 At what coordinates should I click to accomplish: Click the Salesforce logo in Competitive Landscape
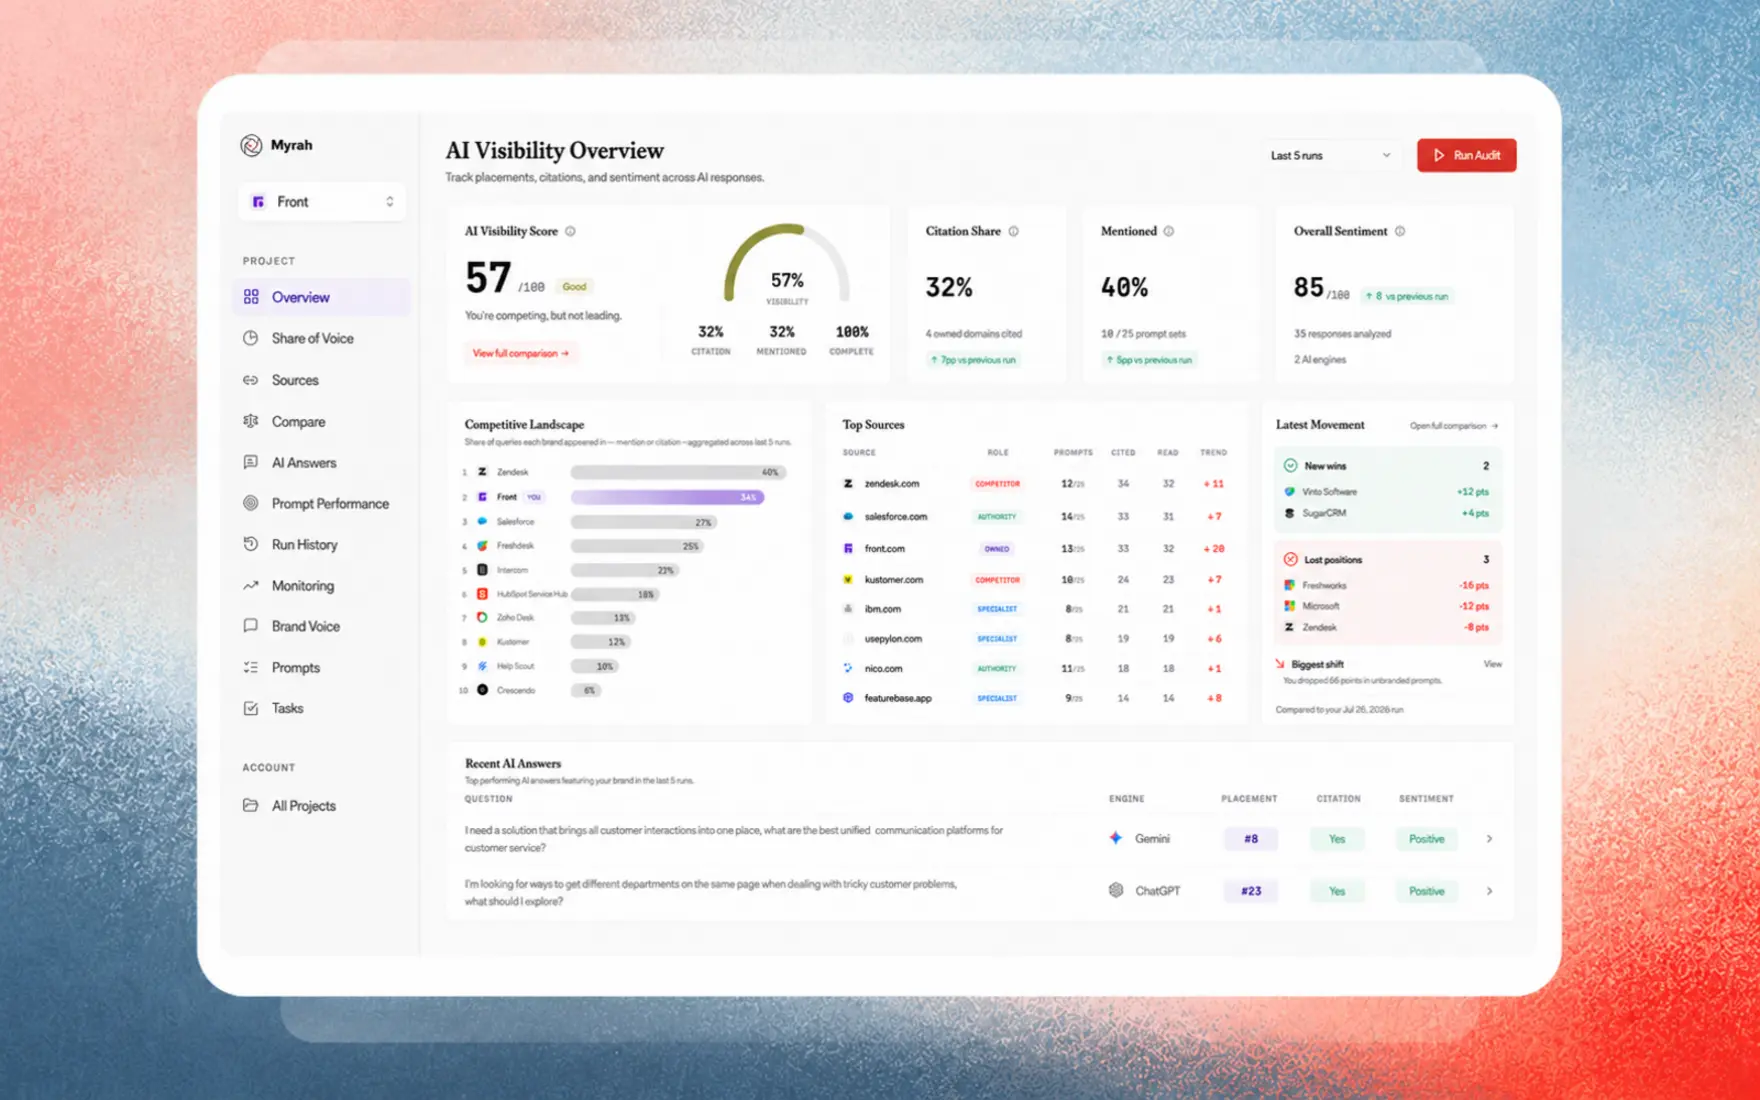point(482,522)
